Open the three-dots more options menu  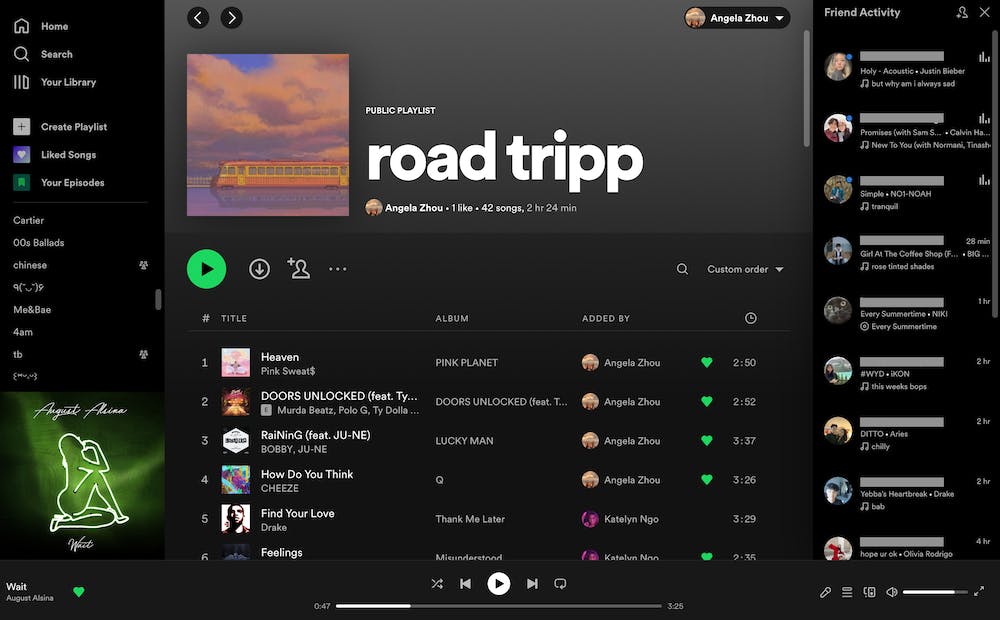tap(337, 269)
